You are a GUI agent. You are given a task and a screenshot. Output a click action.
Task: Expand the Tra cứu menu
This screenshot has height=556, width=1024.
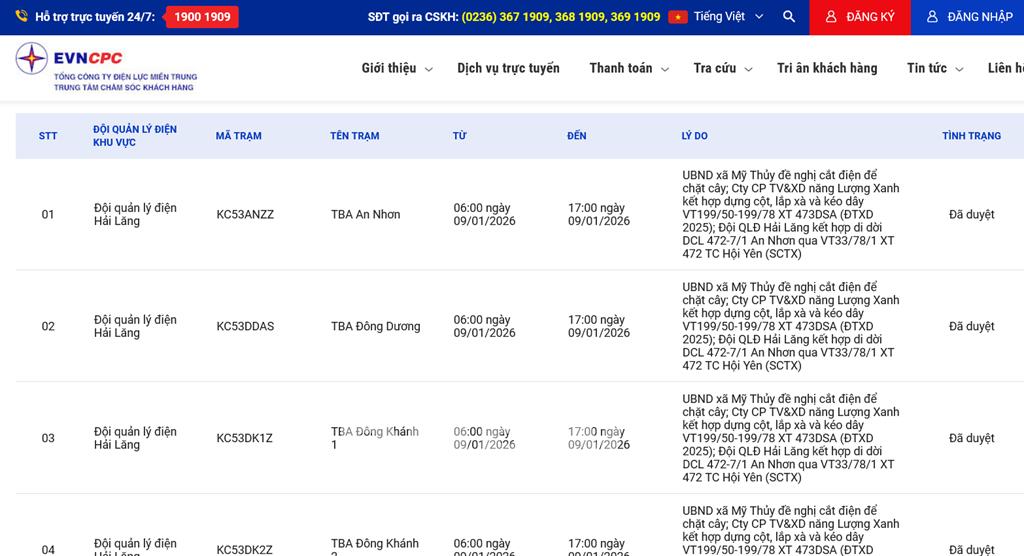click(x=722, y=68)
